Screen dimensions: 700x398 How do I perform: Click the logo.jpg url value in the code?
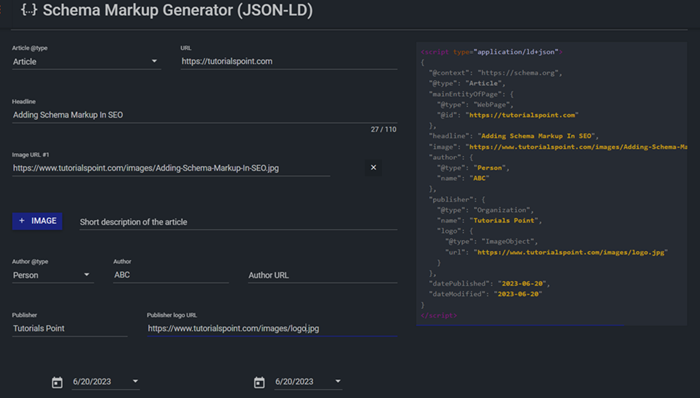[x=571, y=252]
